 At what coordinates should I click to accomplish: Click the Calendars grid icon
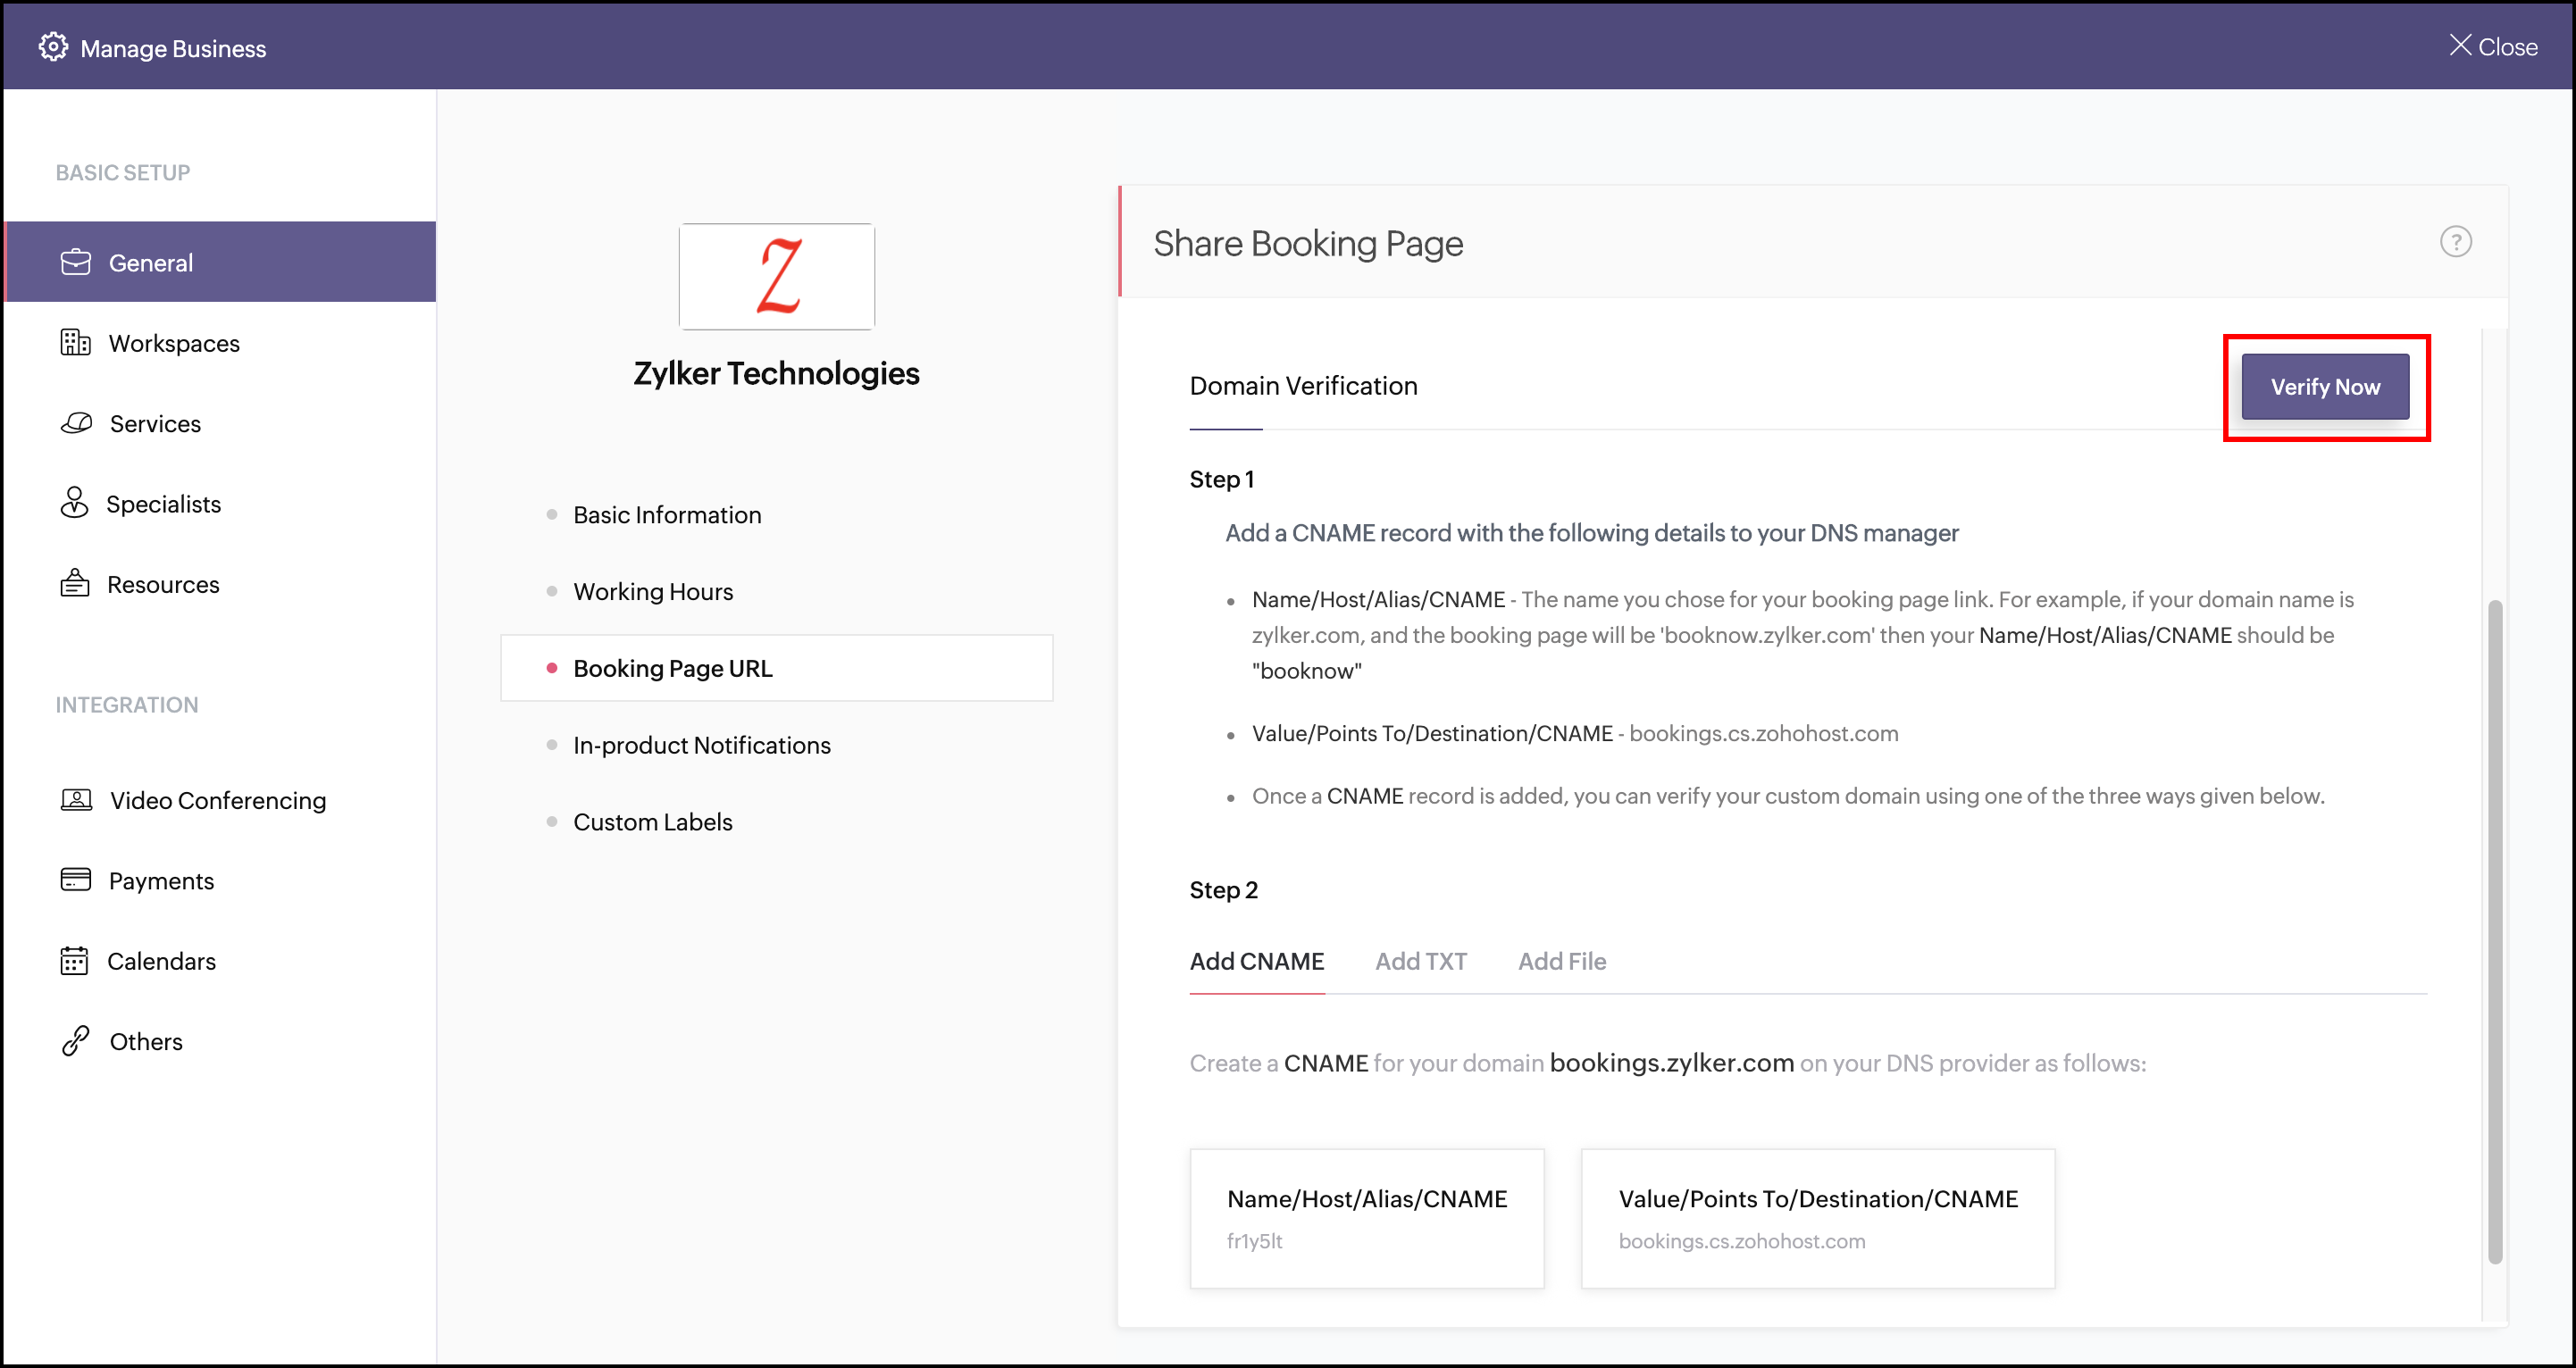[x=74, y=961]
